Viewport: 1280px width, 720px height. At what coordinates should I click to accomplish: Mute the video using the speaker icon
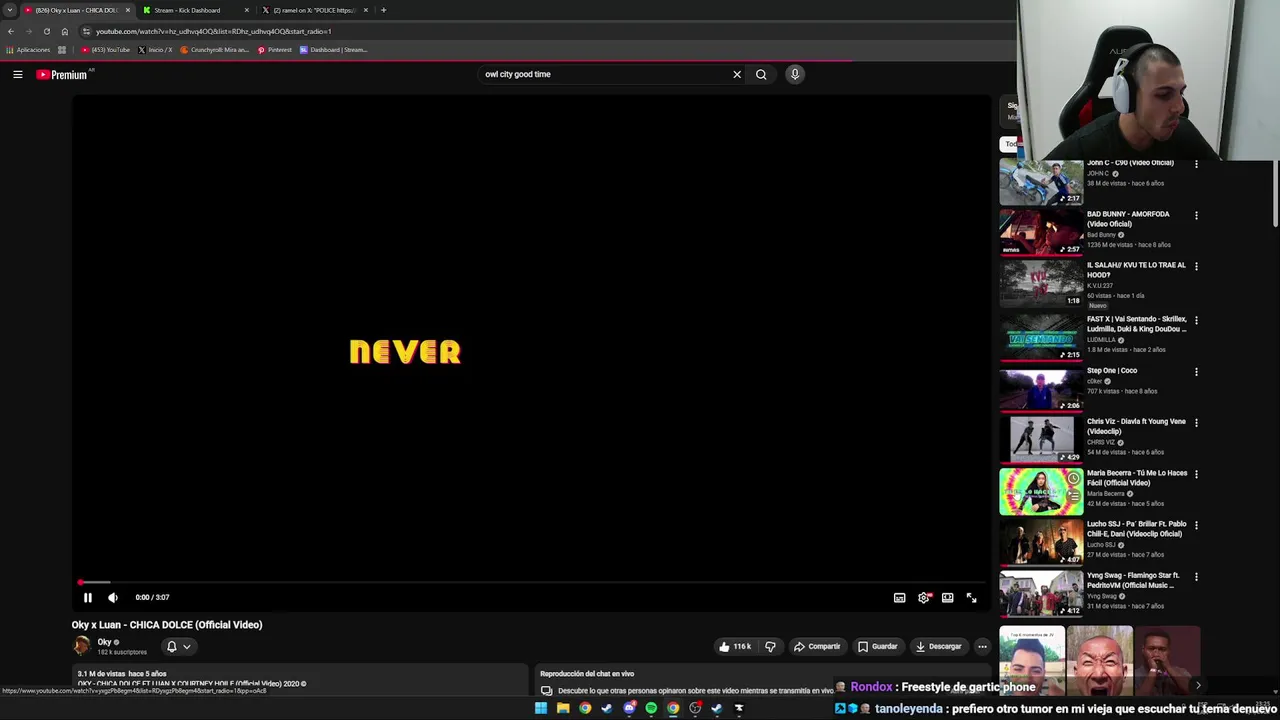(x=113, y=597)
